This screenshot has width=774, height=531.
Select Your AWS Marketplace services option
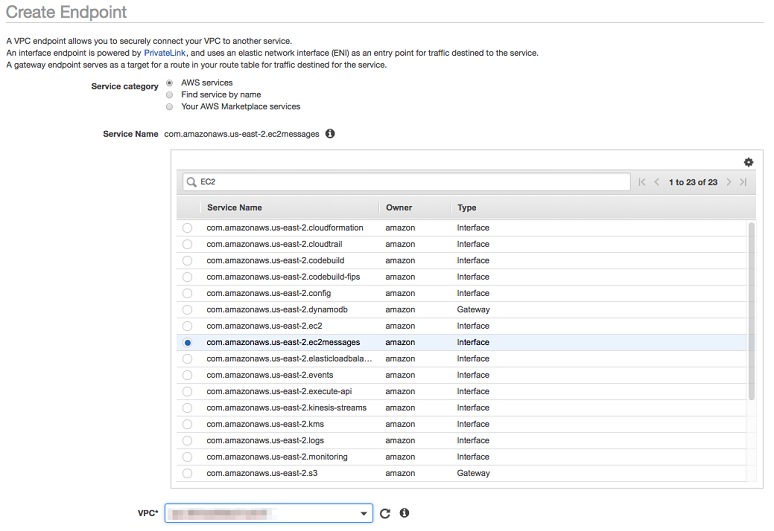click(169, 107)
